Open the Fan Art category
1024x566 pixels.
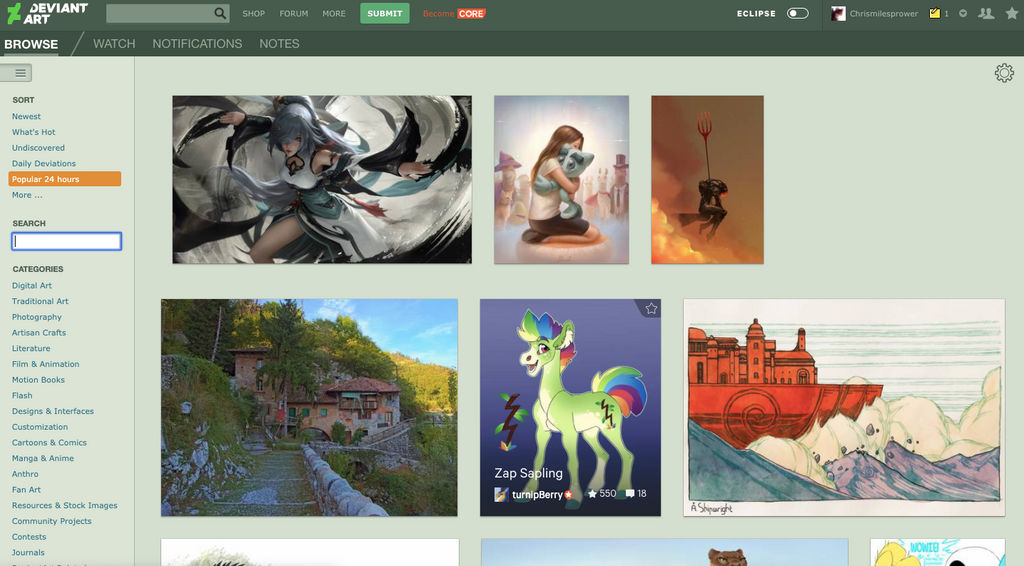[x=26, y=489]
